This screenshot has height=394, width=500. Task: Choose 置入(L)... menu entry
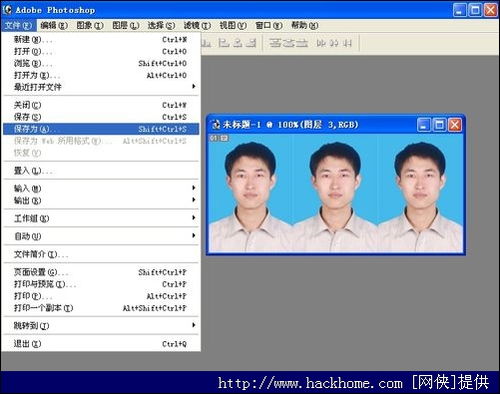[x=101, y=171]
